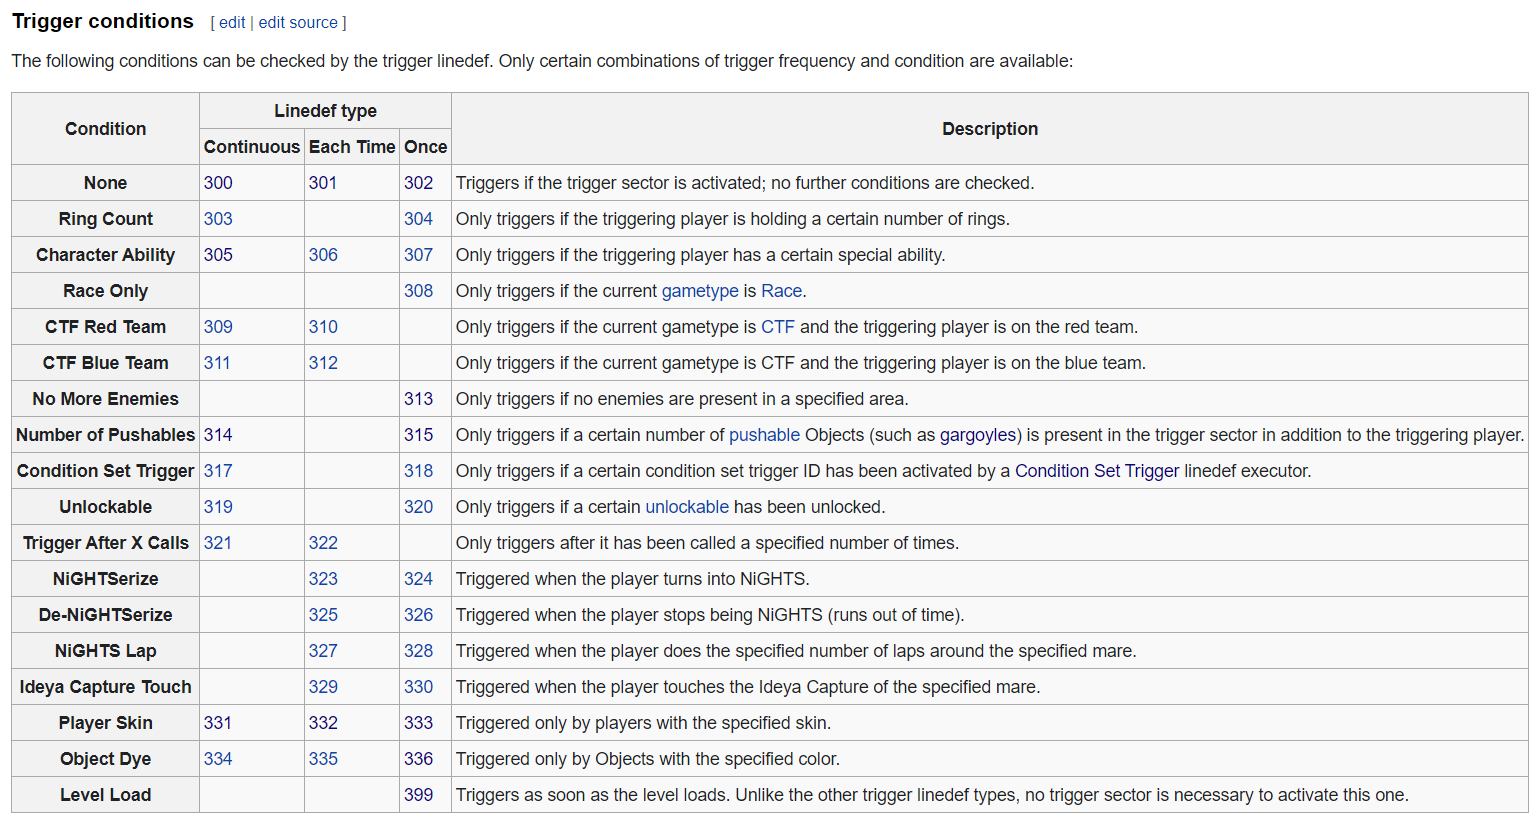Click the 'Condition' column header
The image size is (1535, 822).
(x=105, y=129)
